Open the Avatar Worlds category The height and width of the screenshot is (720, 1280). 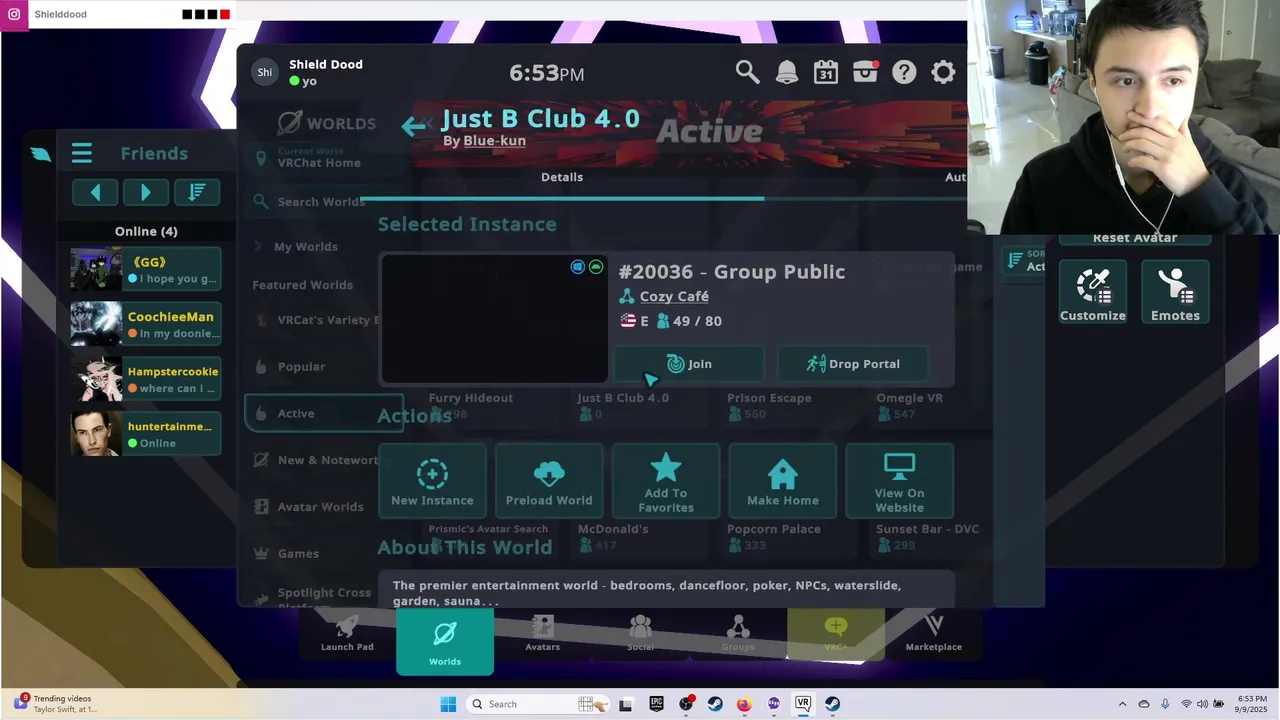[x=320, y=507]
